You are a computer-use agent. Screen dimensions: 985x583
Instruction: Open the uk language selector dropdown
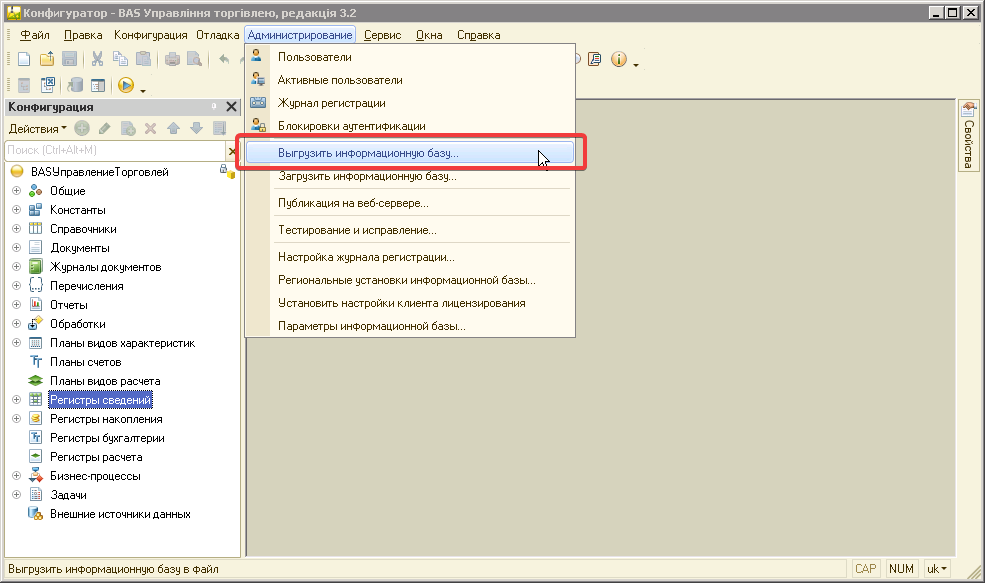pyautogui.click(x=937, y=569)
